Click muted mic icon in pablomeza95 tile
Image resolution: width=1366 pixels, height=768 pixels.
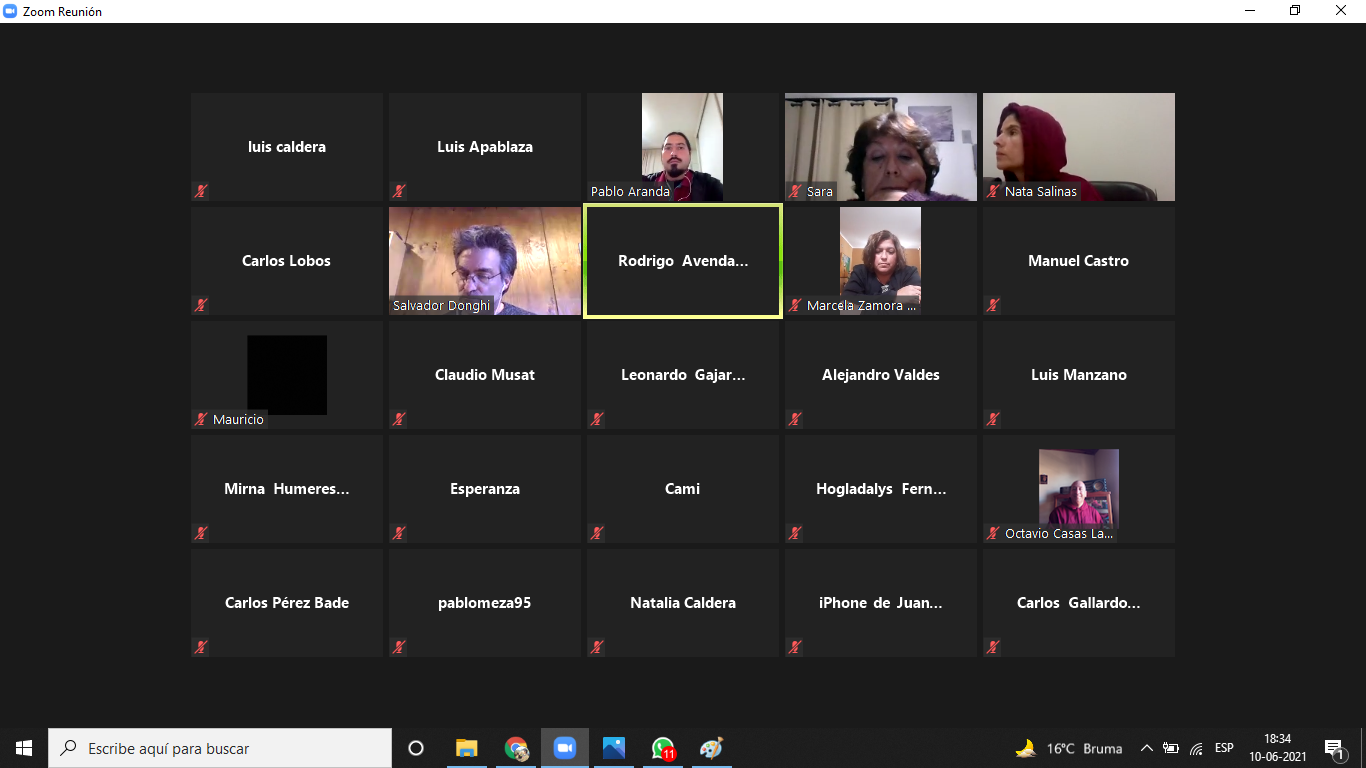[399, 647]
